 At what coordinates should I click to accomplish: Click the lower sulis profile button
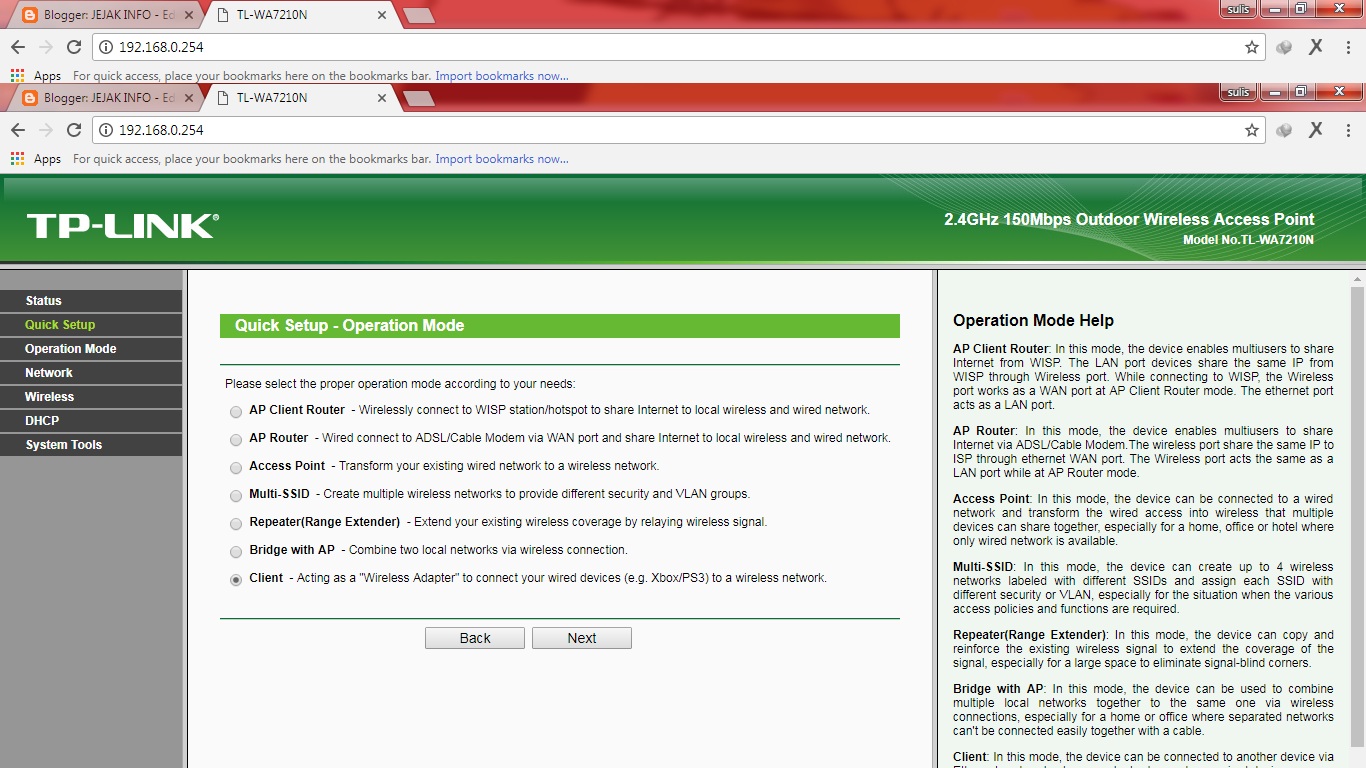pyautogui.click(x=1239, y=92)
